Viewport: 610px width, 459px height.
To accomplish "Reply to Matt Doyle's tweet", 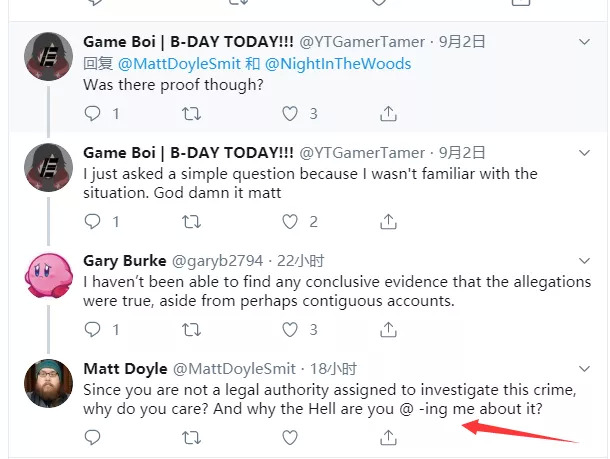I will point(93,437).
